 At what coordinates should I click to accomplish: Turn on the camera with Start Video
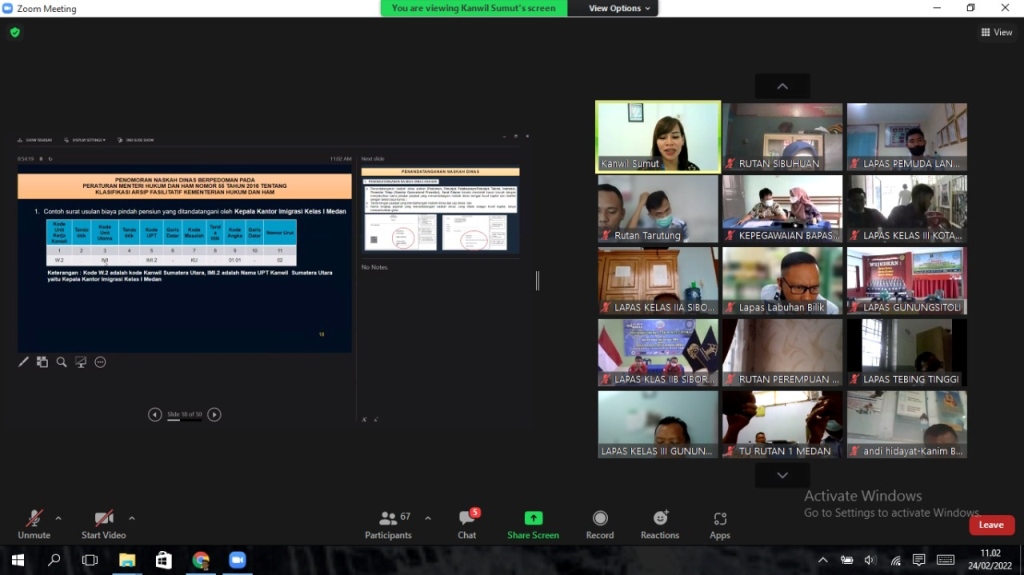[x=104, y=524]
